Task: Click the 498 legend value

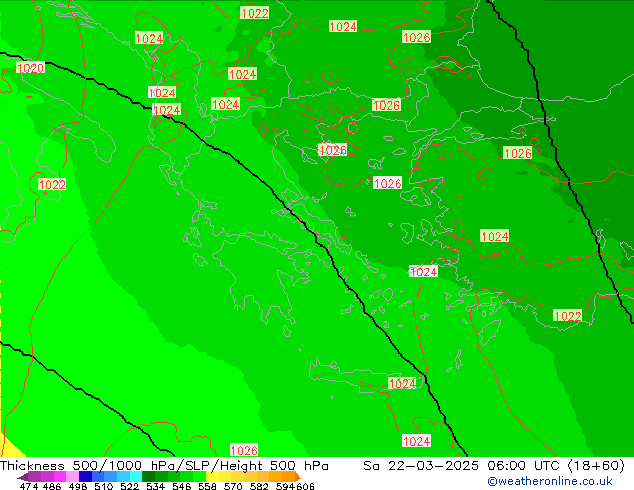Action: coord(78,486)
